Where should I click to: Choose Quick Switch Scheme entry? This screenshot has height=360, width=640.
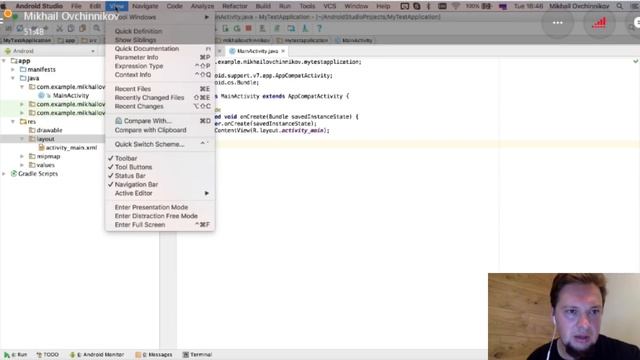click(160, 144)
